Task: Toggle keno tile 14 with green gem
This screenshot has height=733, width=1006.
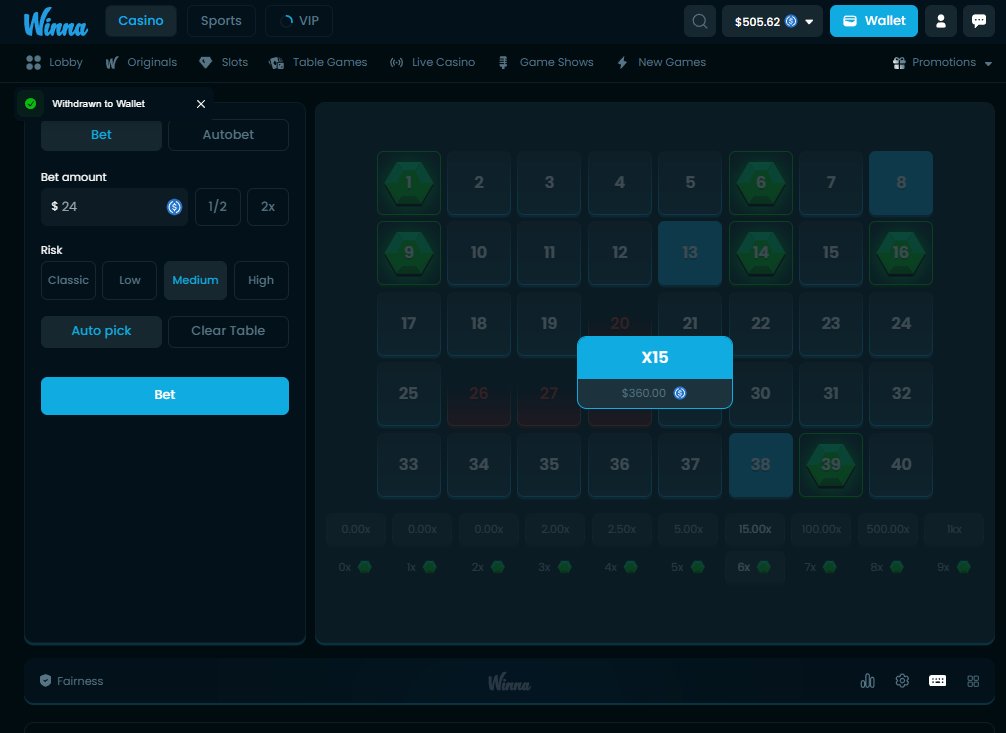Action: pyautogui.click(x=760, y=253)
